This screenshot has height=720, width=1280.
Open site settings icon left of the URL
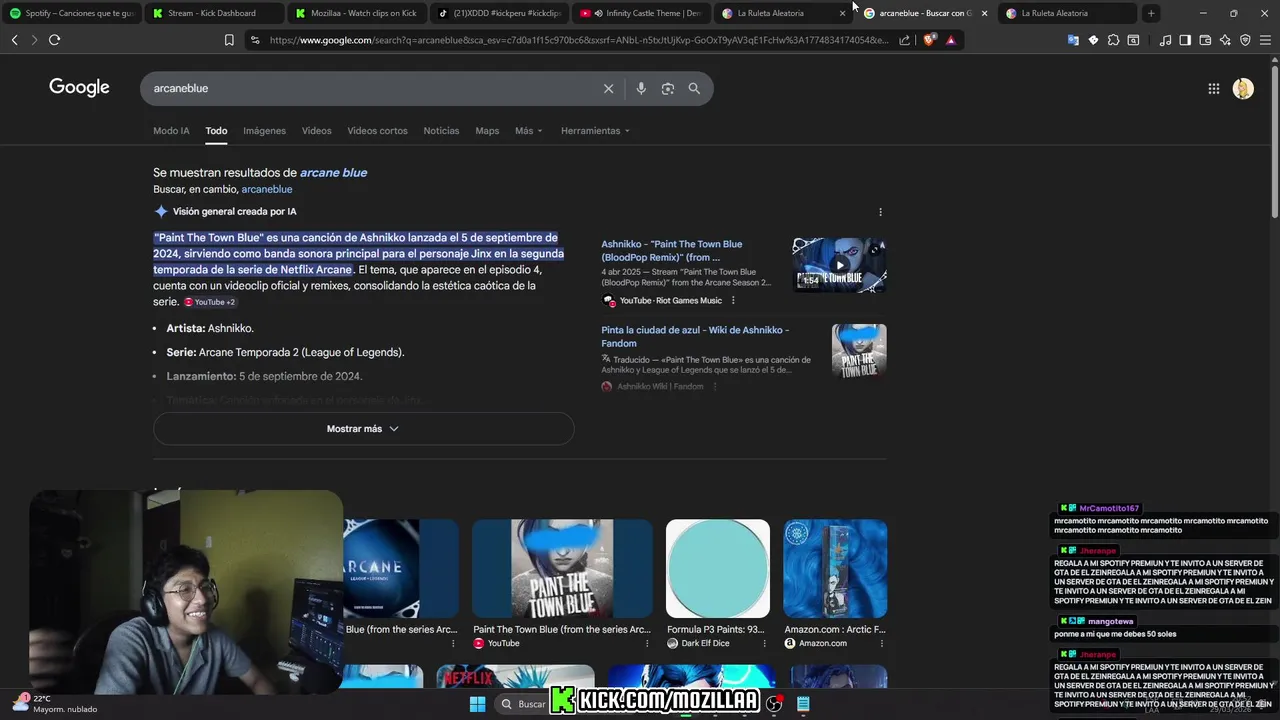[x=255, y=40]
